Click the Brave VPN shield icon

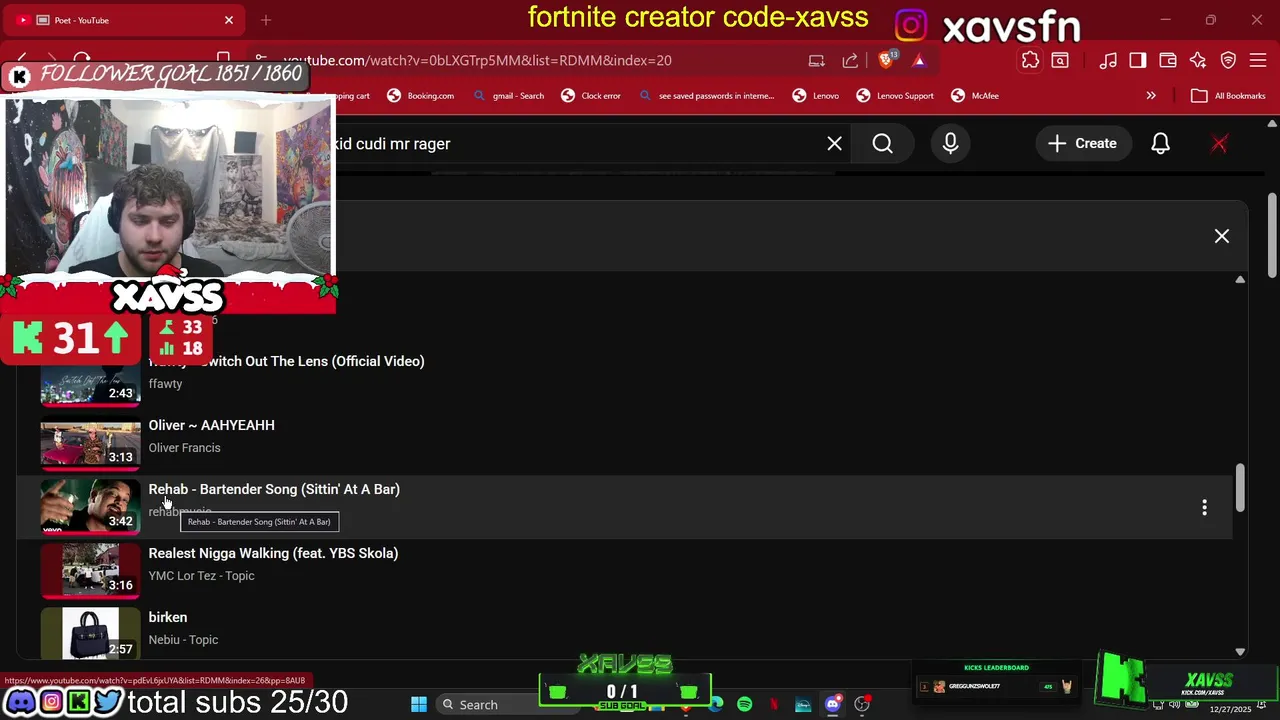1229,61
